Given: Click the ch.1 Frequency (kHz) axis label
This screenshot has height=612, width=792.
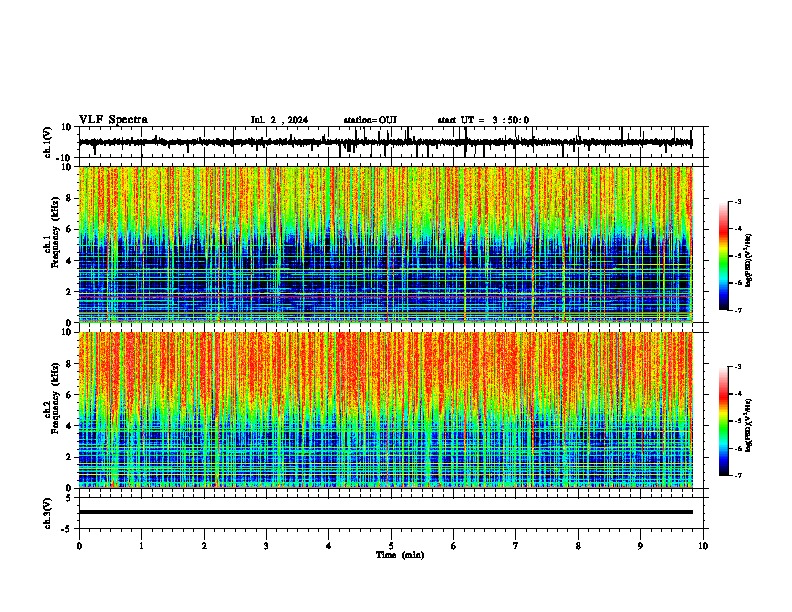Looking at the screenshot, I should coord(53,232).
